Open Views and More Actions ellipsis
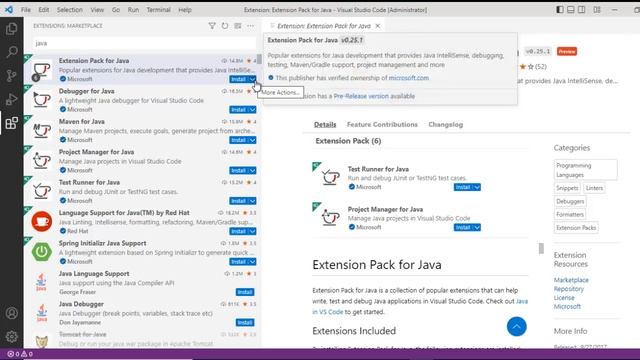 point(250,26)
